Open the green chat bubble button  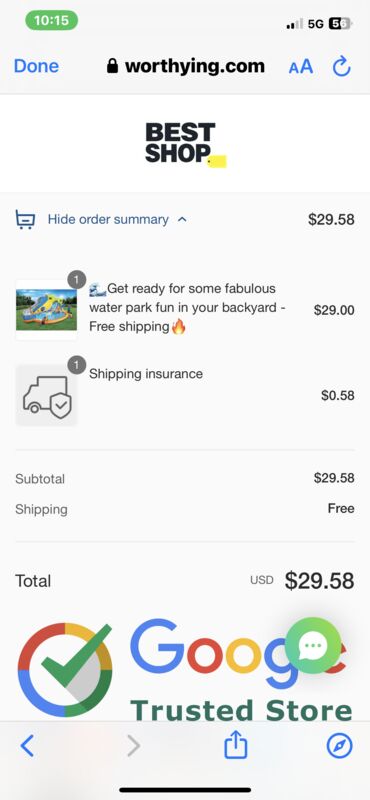[x=313, y=645]
